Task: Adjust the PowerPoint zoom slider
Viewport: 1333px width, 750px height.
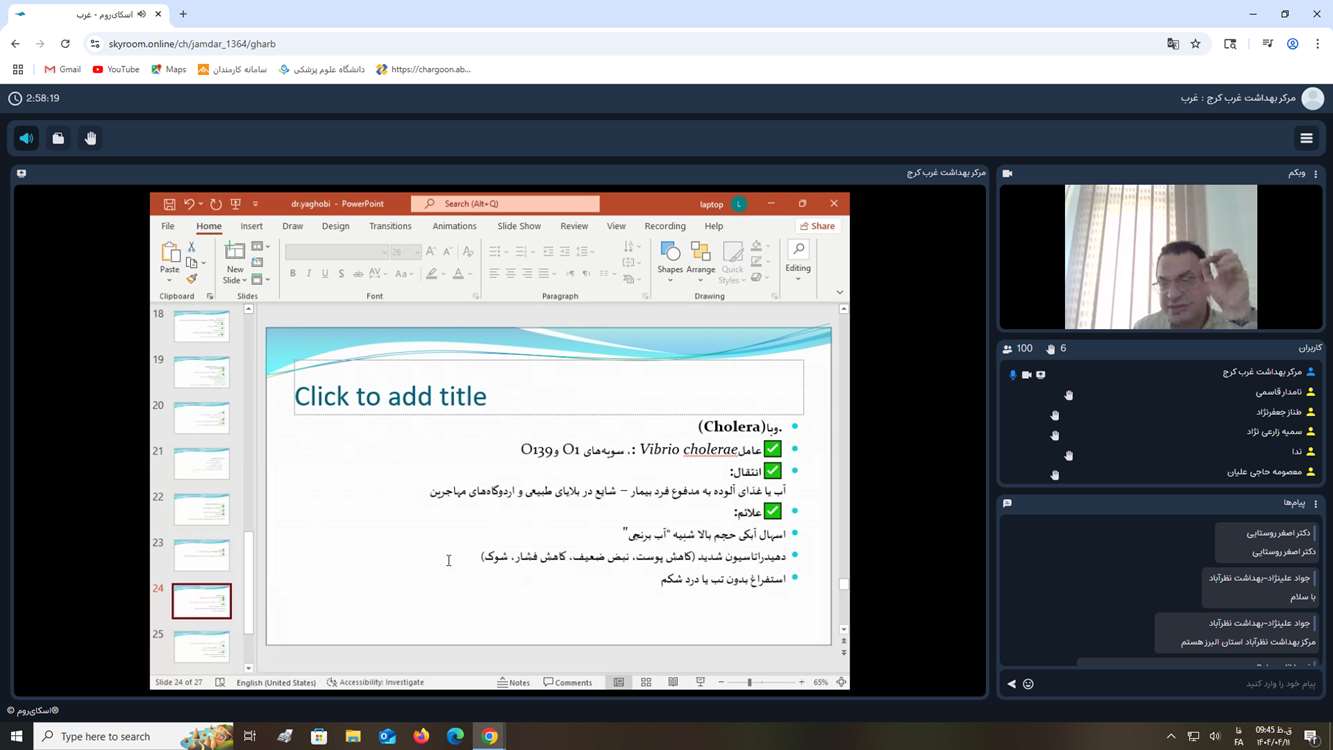Action: [x=749, y=682]
